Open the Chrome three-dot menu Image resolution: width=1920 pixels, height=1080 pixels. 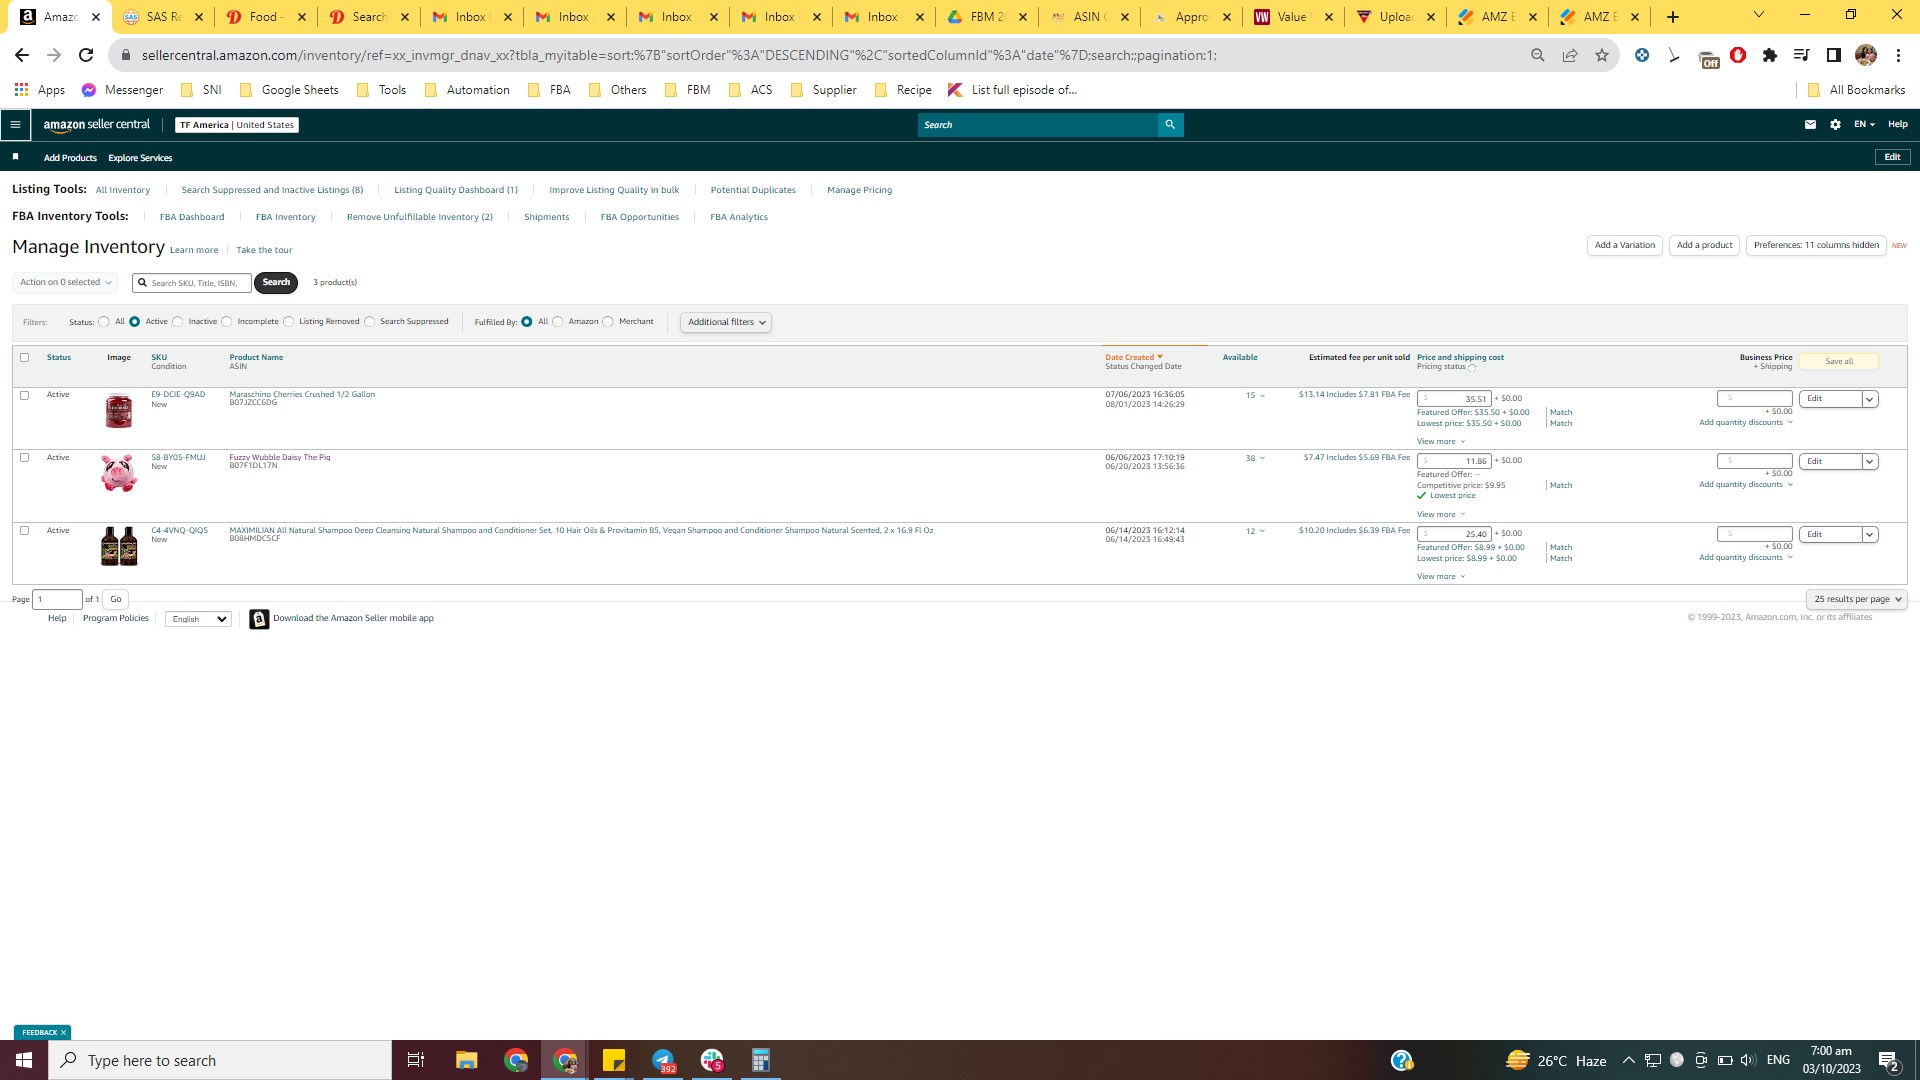[1898, 55]
